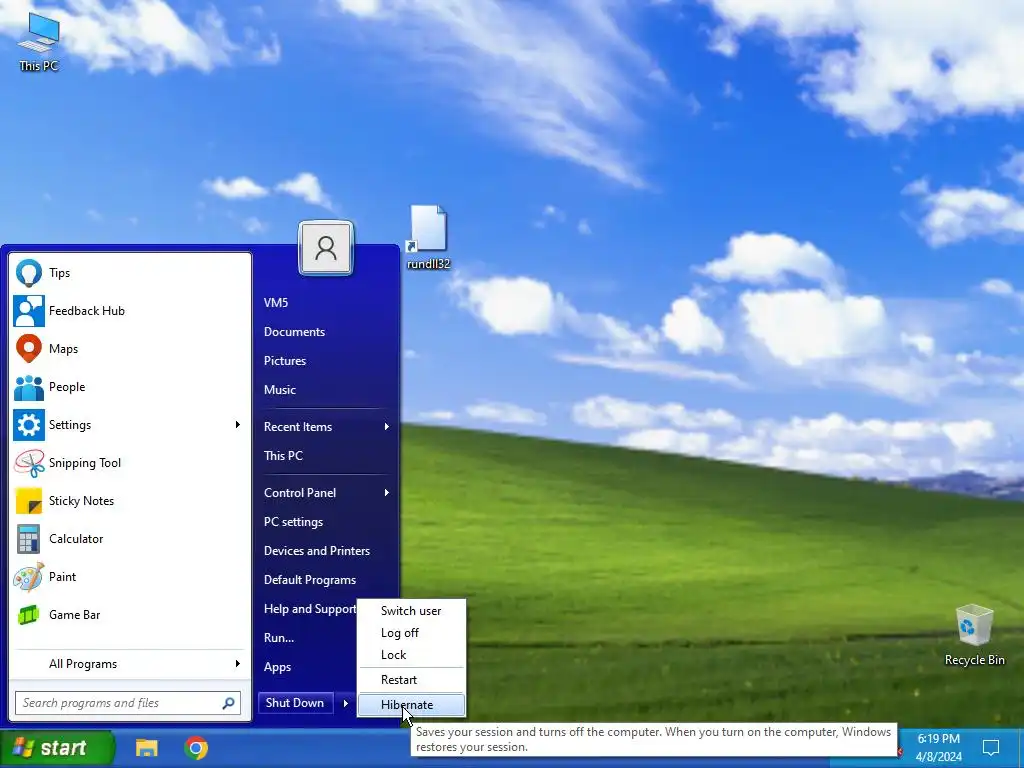1024x768 pixels.
Task: Open the Settings gear icon
Action: [29, 425]
